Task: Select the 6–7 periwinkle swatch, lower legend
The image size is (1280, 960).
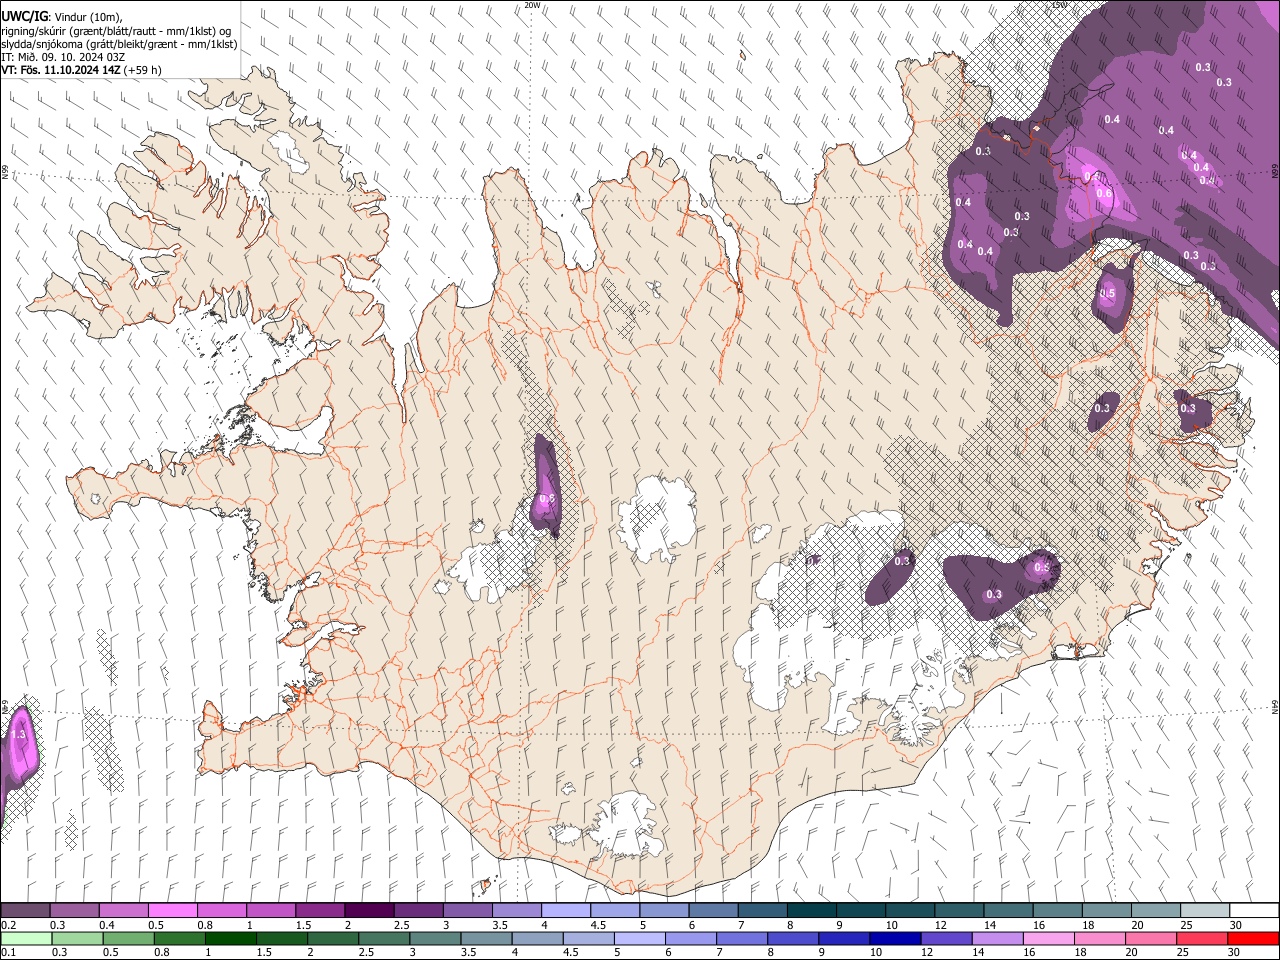Action: point(691,938)
